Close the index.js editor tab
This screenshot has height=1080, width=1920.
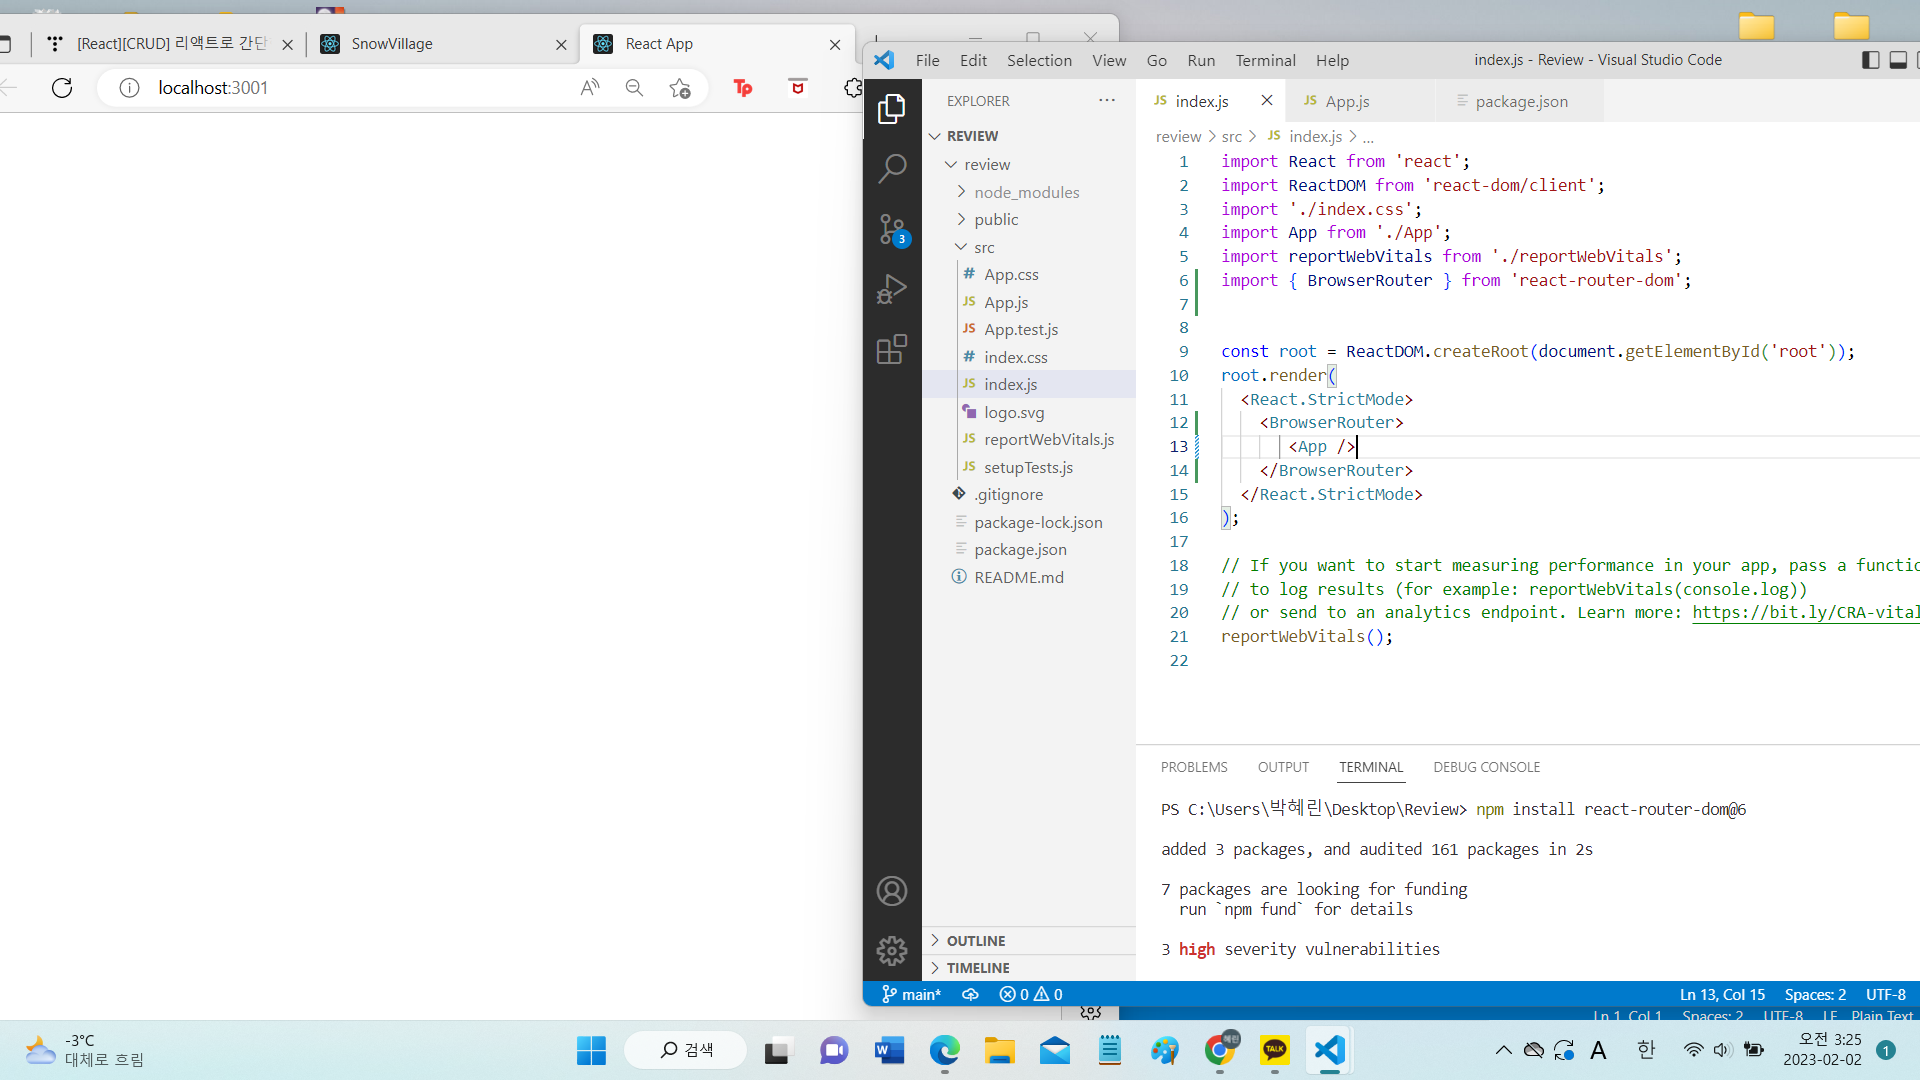(x=1267, y=100)
